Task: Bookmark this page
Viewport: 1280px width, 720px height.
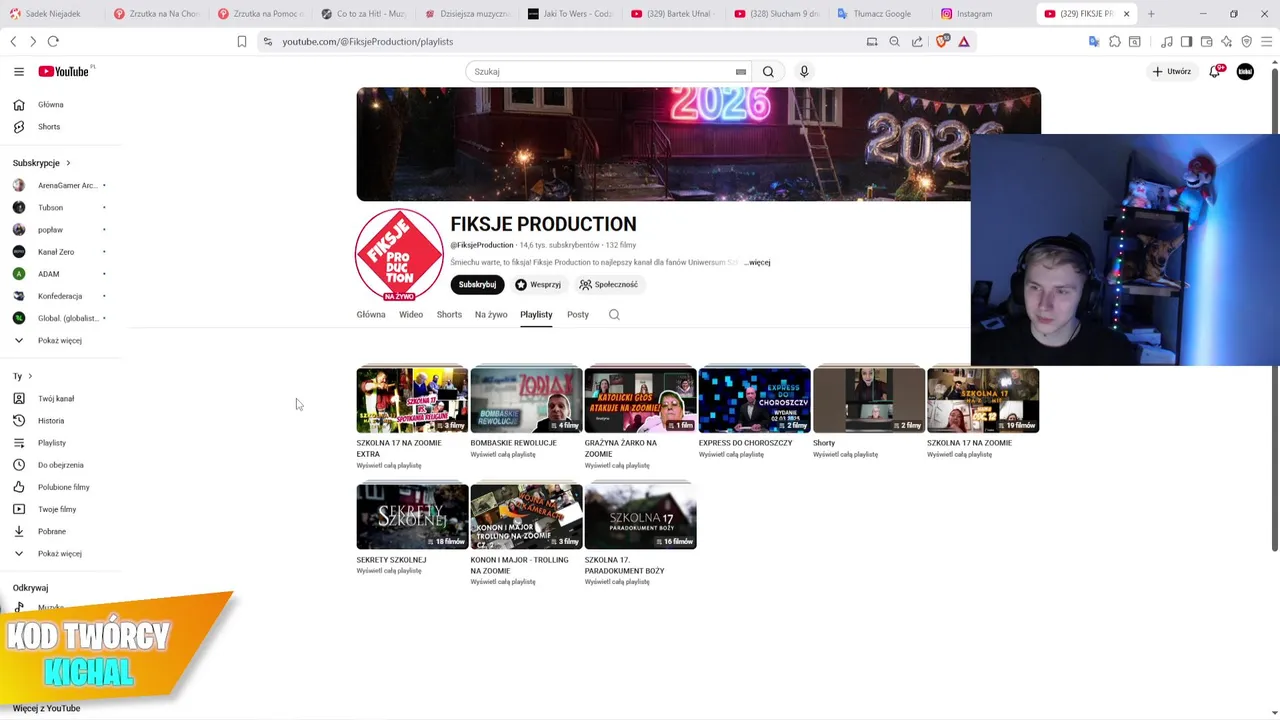Action: pos(241,41)
